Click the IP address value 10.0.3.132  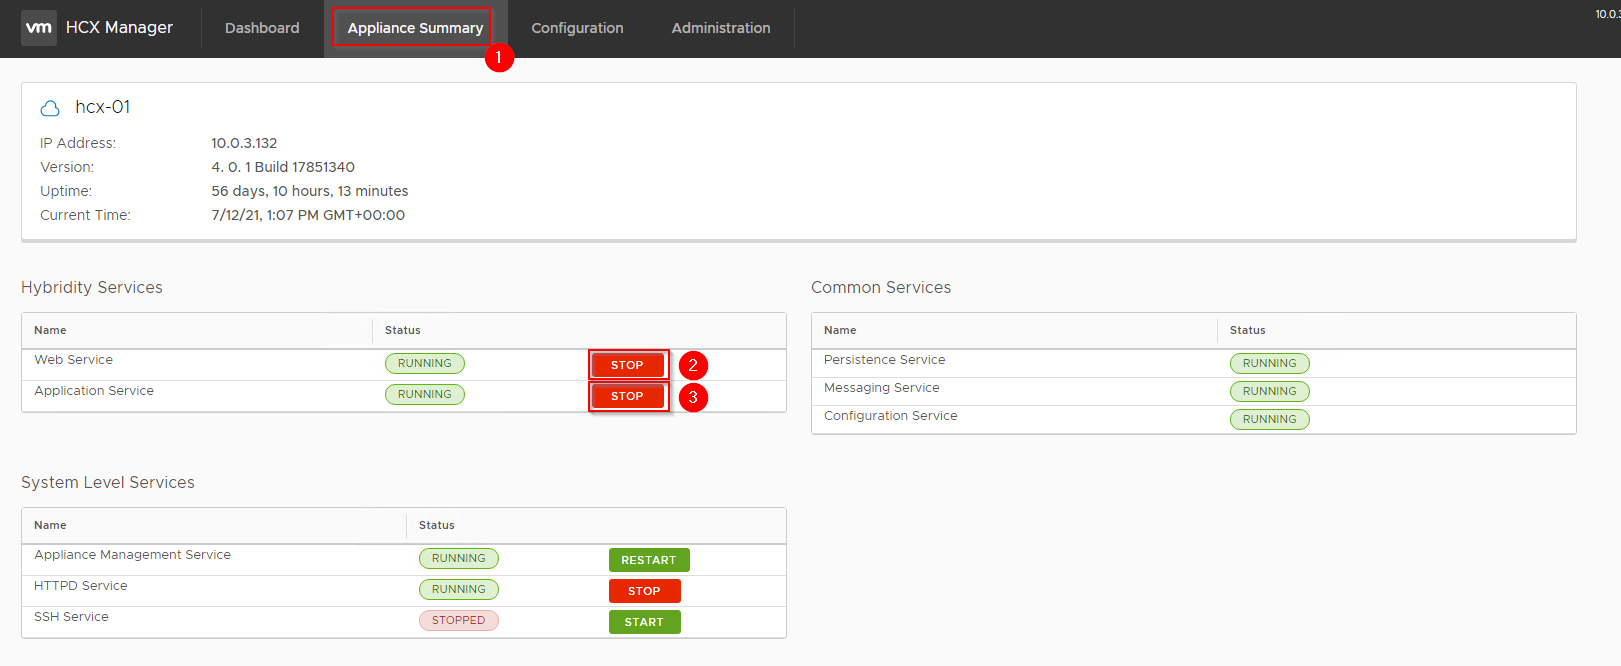click(x=244, y=143)
